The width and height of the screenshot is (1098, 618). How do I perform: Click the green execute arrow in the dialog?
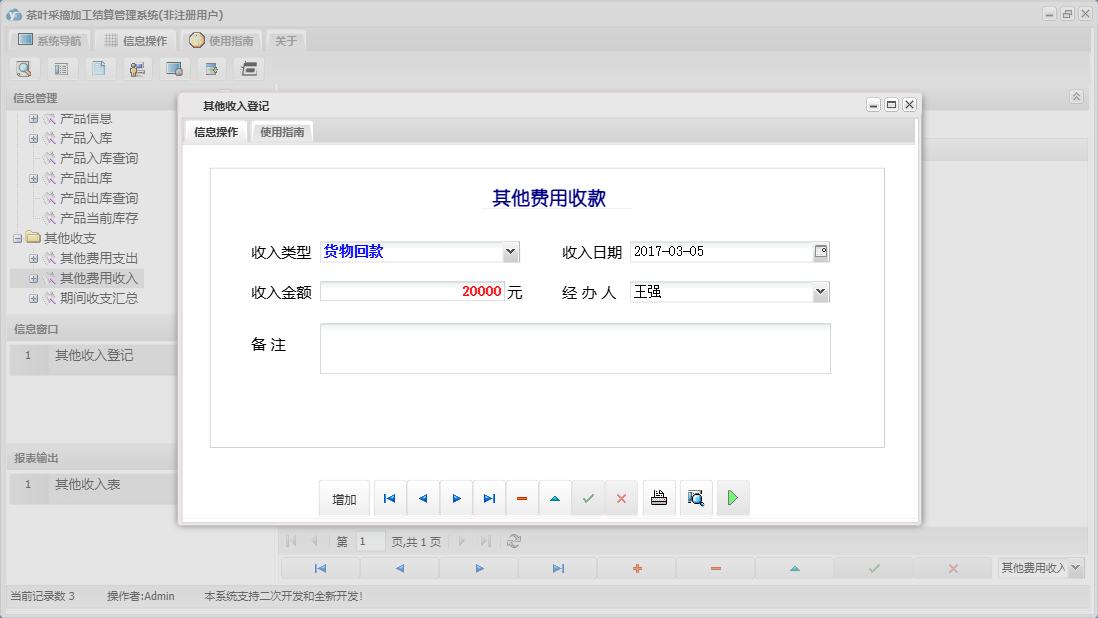pyautogui.click(x=733, y=497)
